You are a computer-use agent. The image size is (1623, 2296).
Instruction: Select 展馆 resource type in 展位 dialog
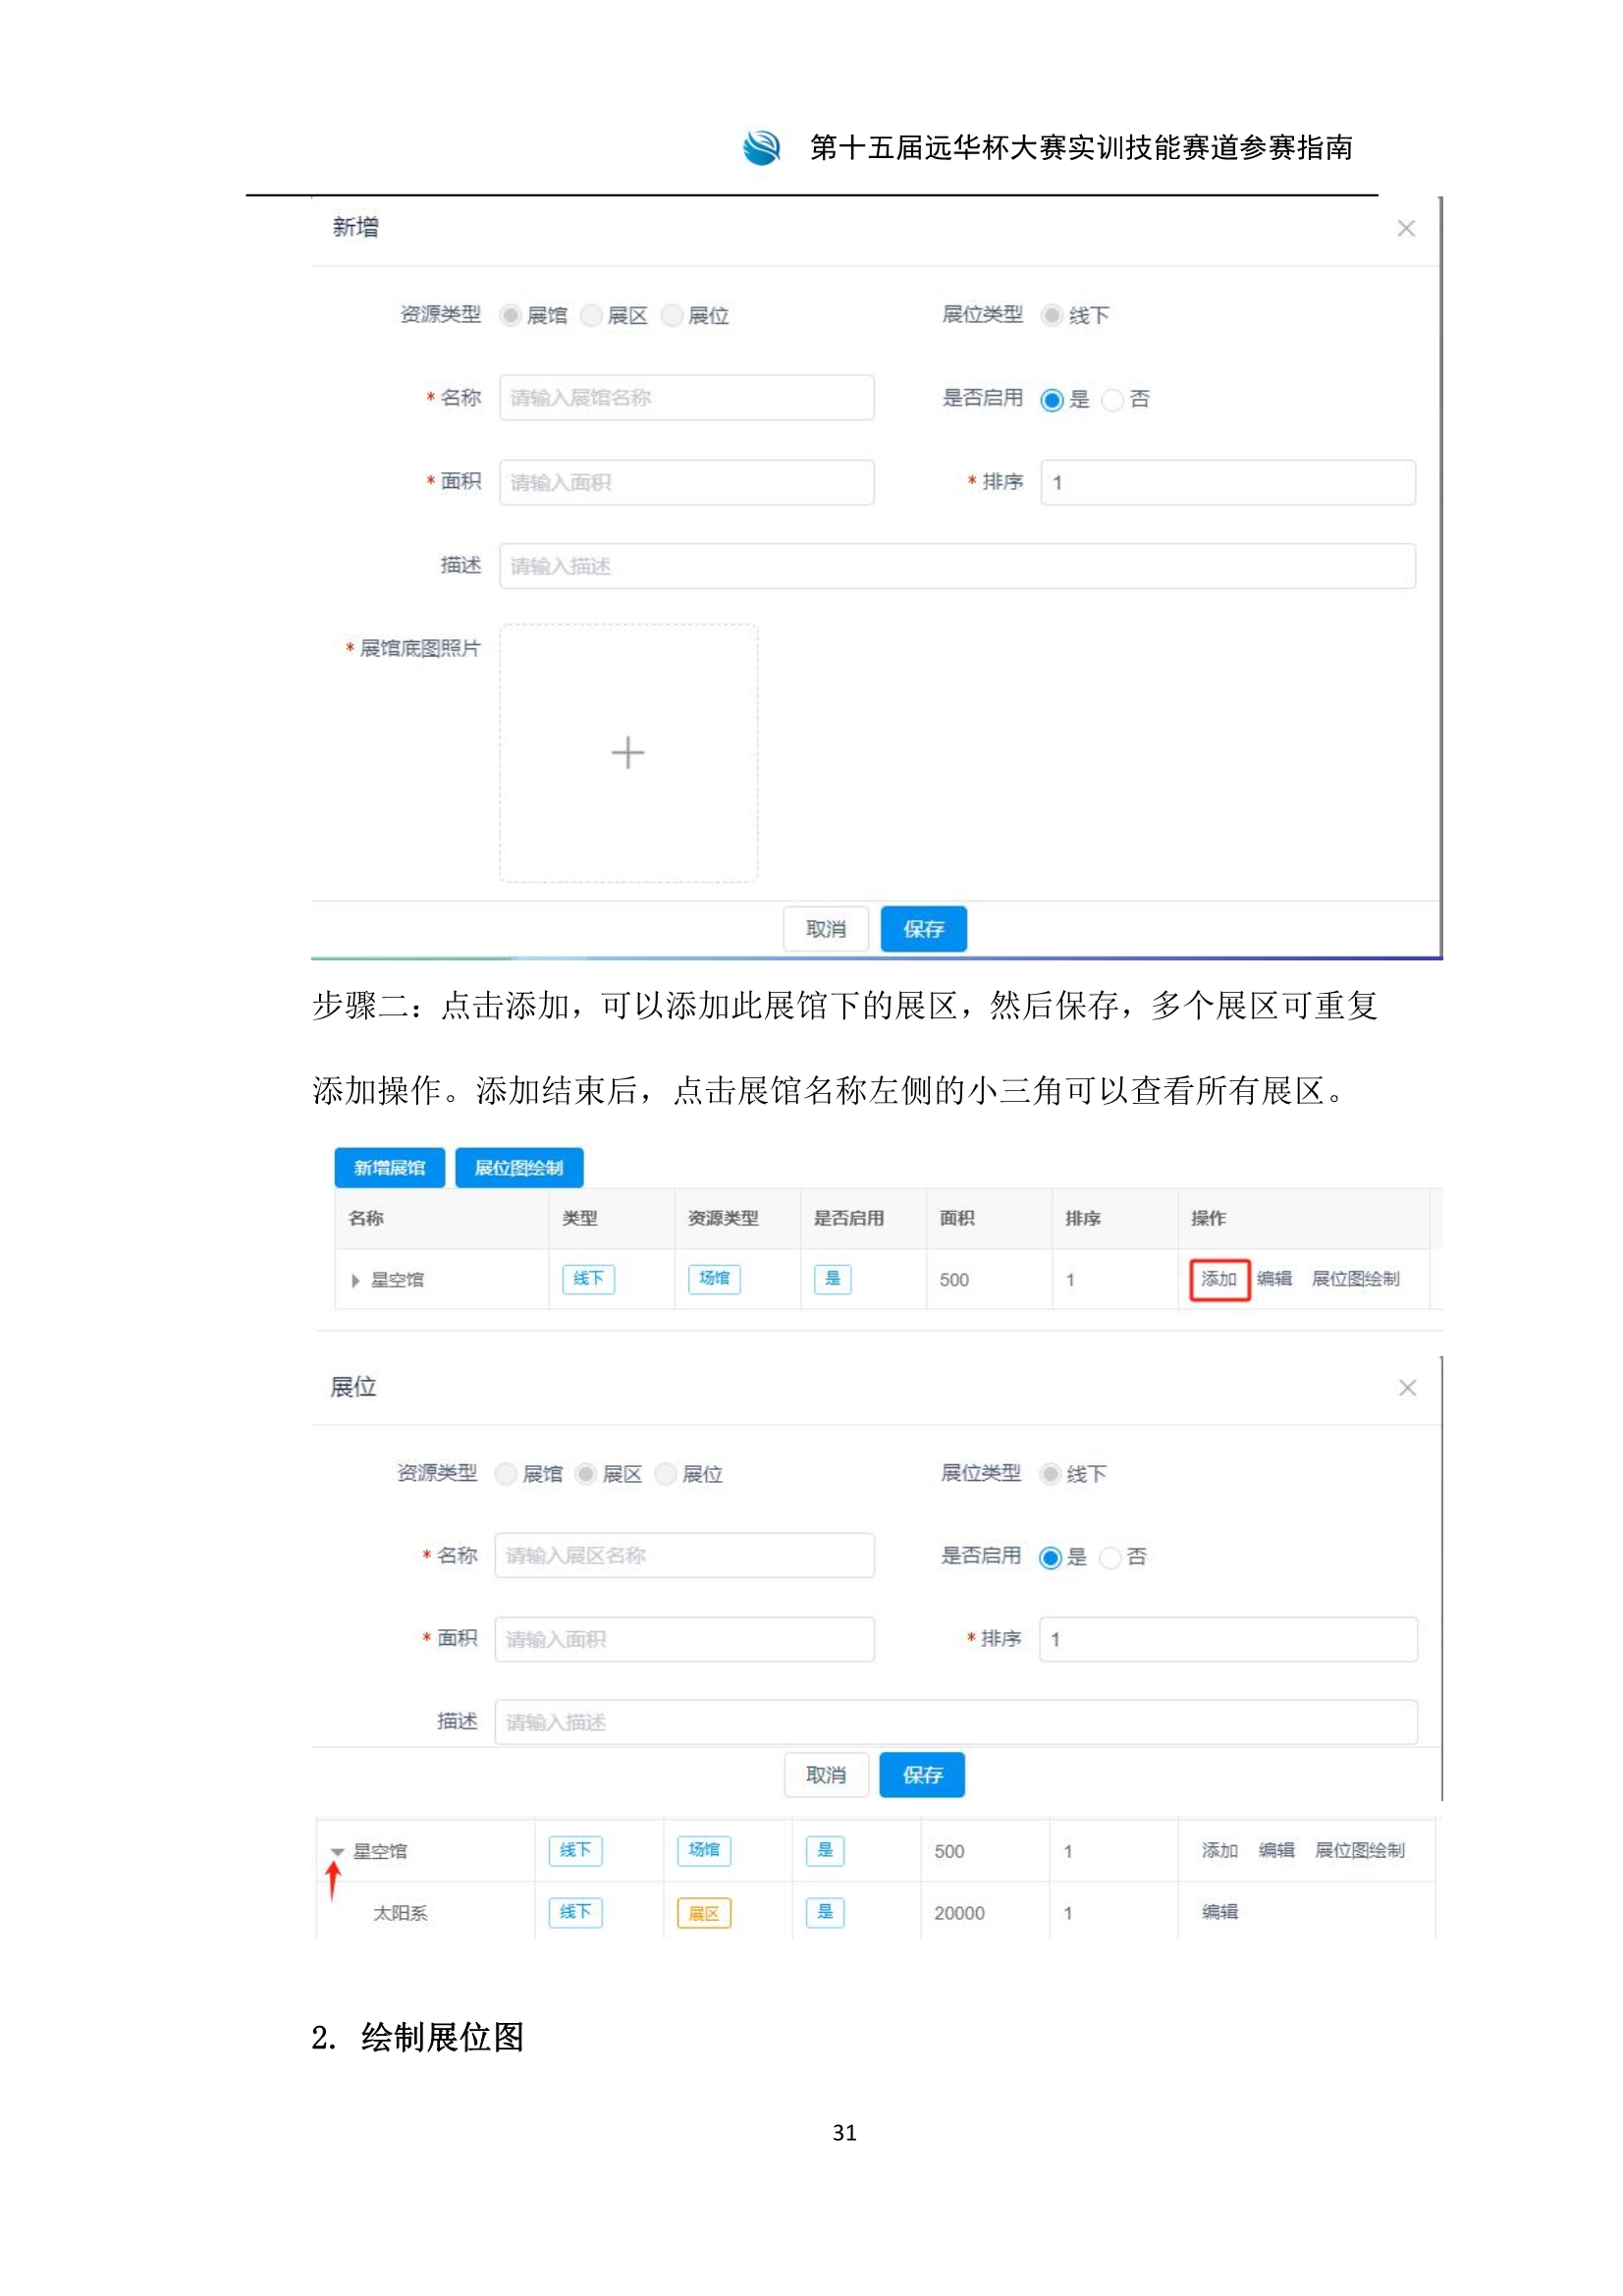506,1474
